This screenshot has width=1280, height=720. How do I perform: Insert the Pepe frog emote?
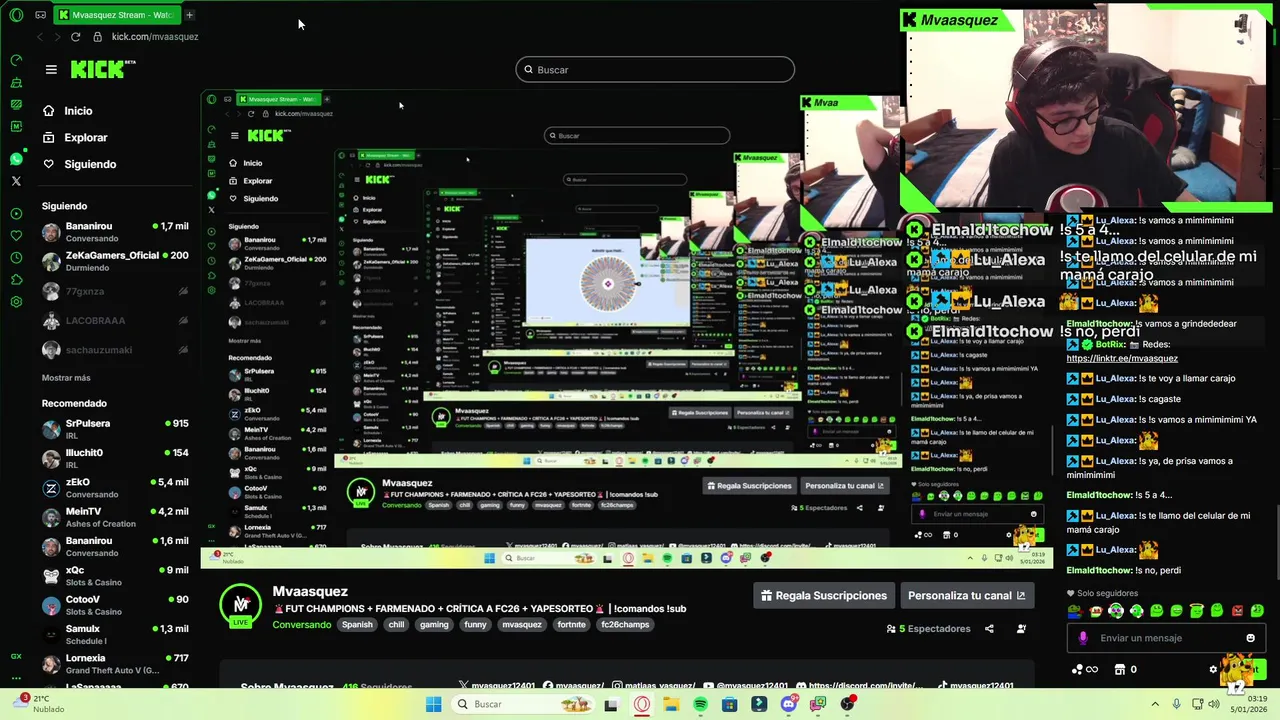(1075, 611)
